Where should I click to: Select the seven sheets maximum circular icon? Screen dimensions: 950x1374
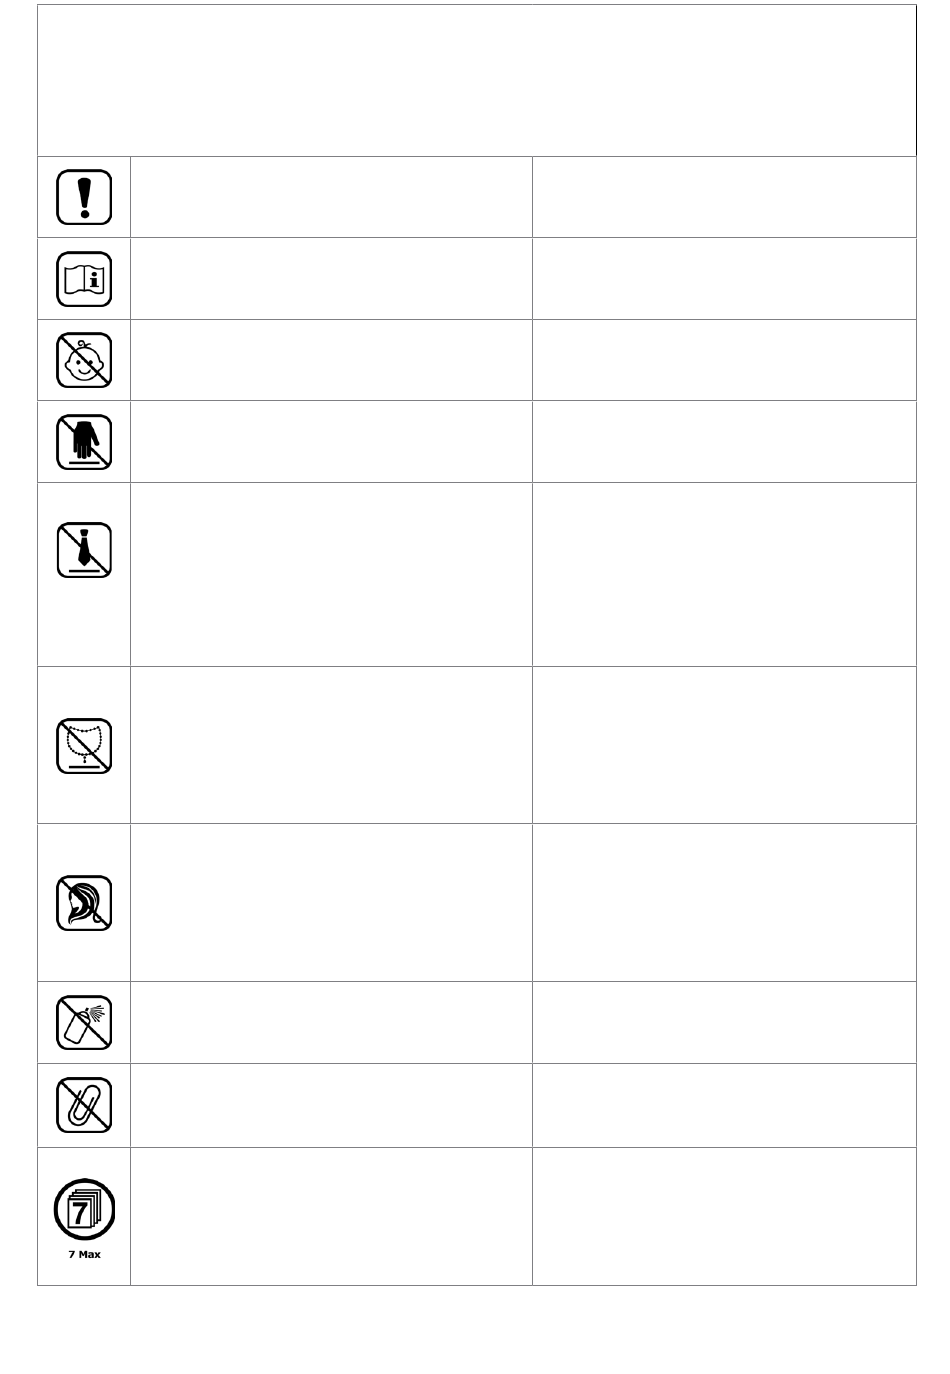84,1209
